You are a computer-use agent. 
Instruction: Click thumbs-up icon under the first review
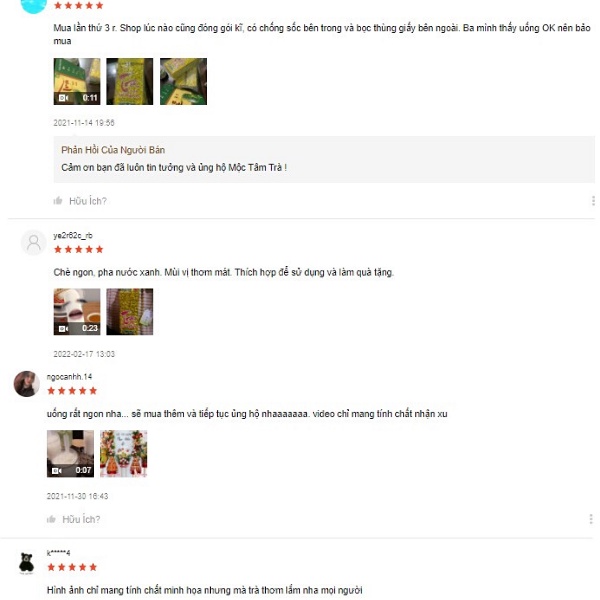pyautogui.click(x=58, y=201)
